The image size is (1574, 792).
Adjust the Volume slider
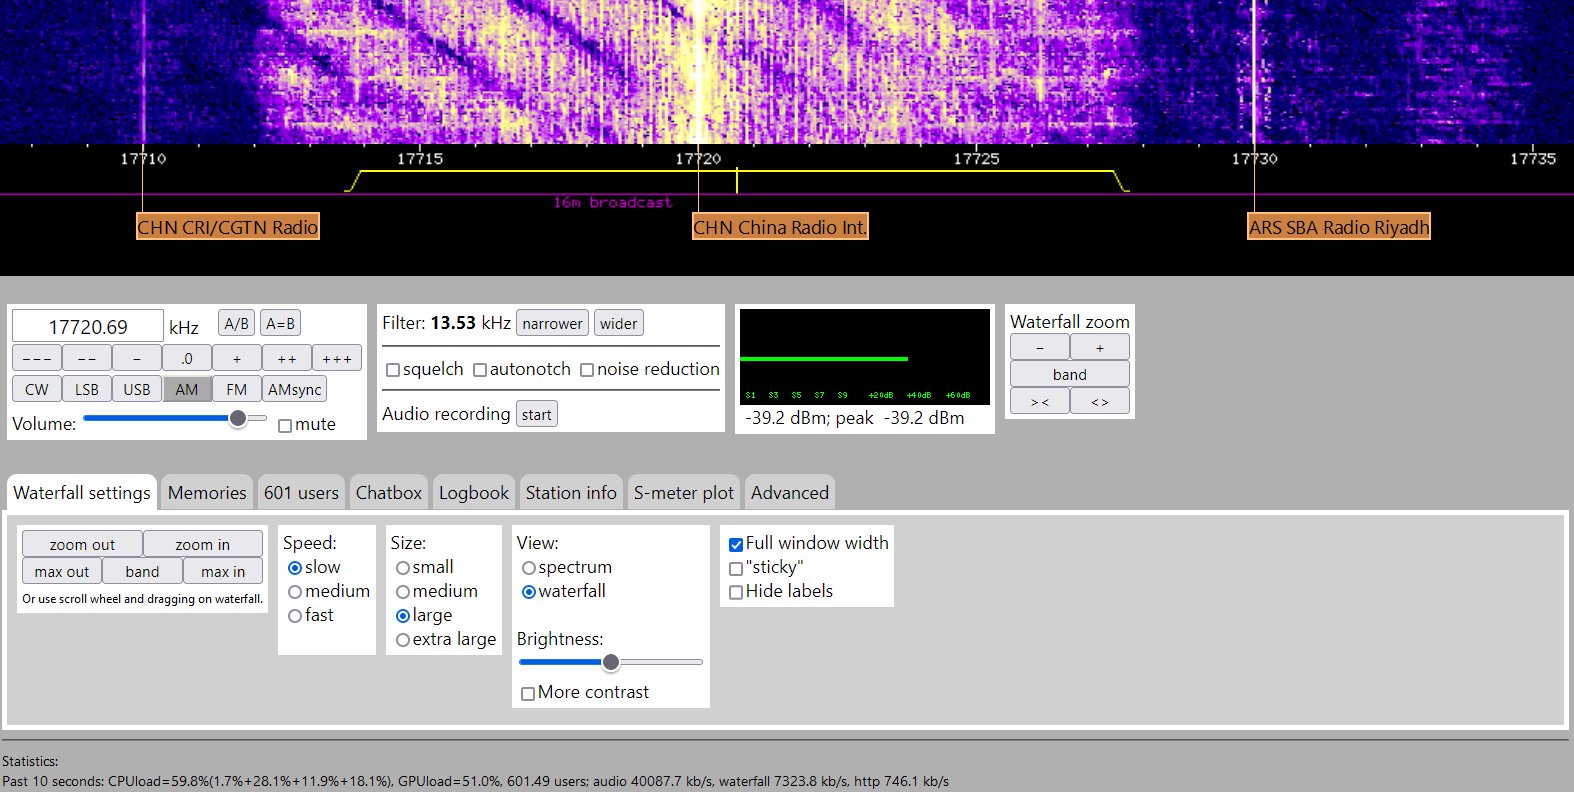coord(175,419)
